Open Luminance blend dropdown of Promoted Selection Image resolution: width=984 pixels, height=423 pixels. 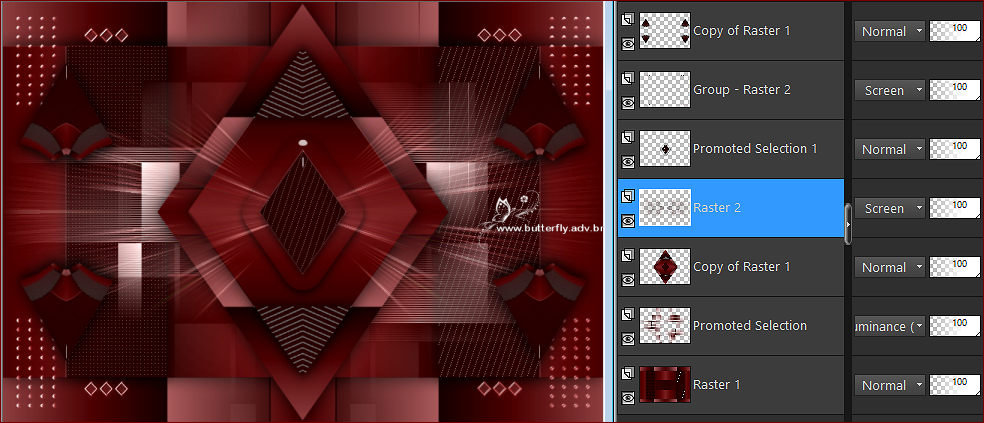[x=890, y=326]
